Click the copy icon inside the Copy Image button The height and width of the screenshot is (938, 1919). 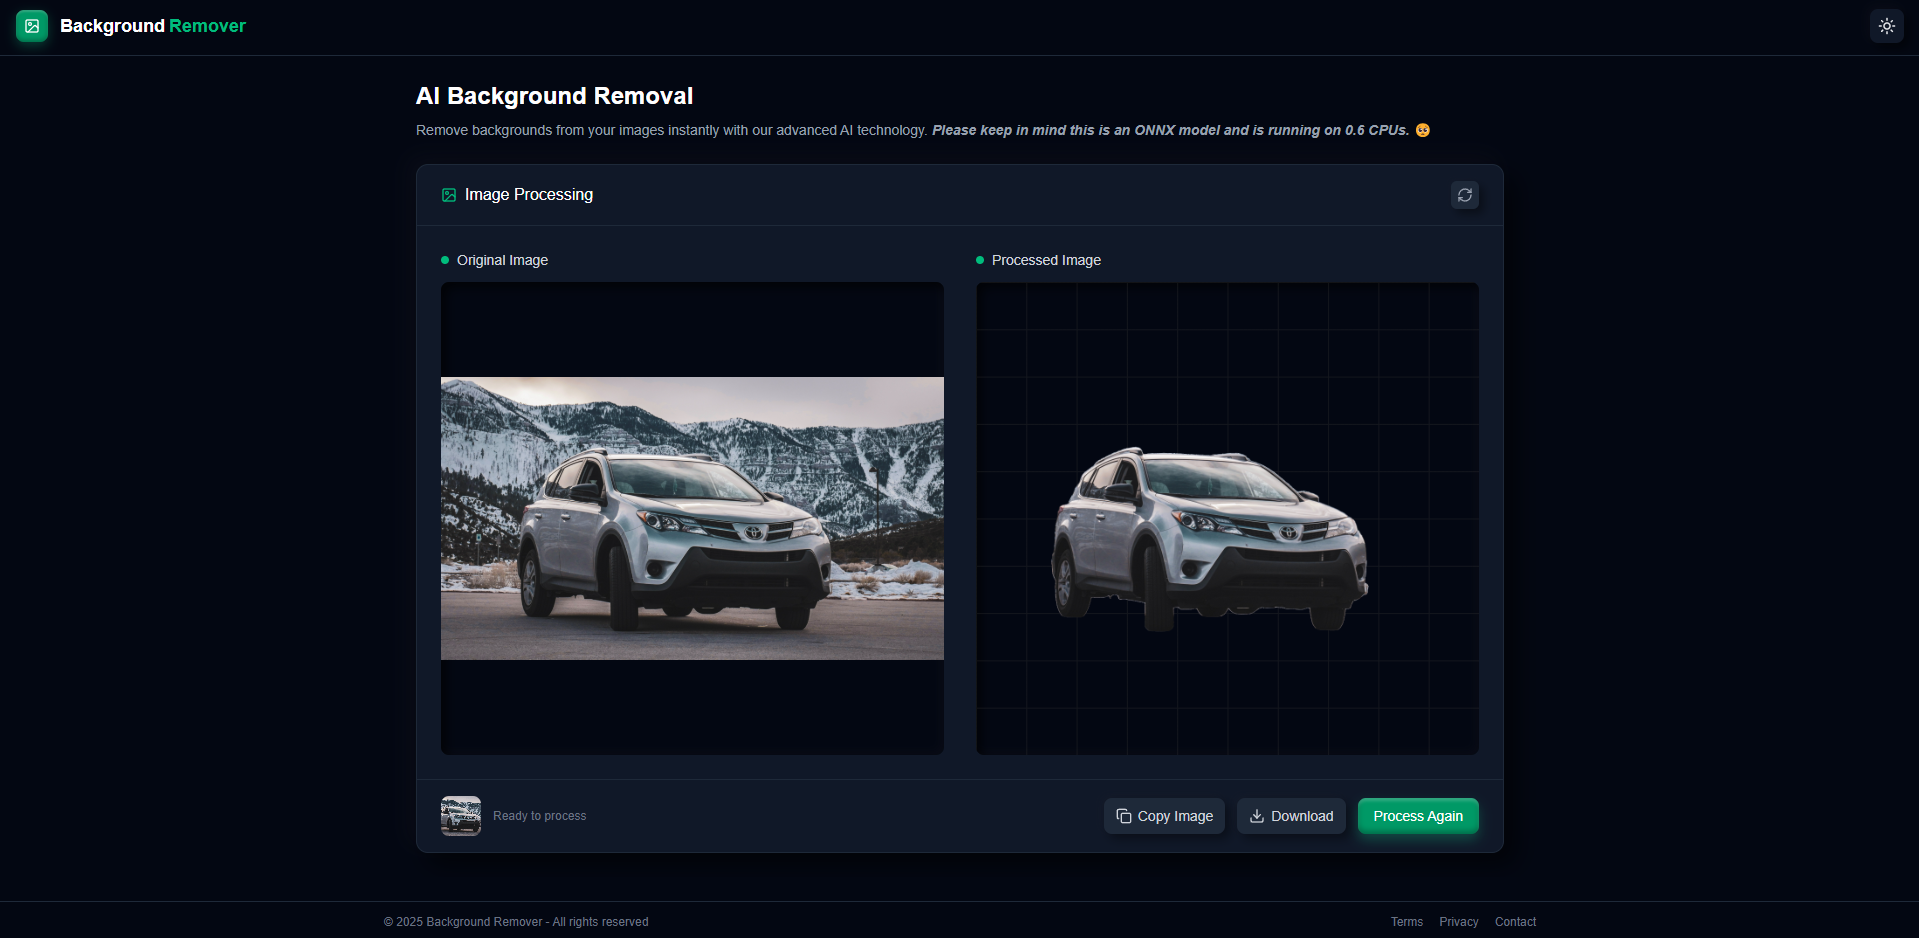click(x=1122, y=816)
